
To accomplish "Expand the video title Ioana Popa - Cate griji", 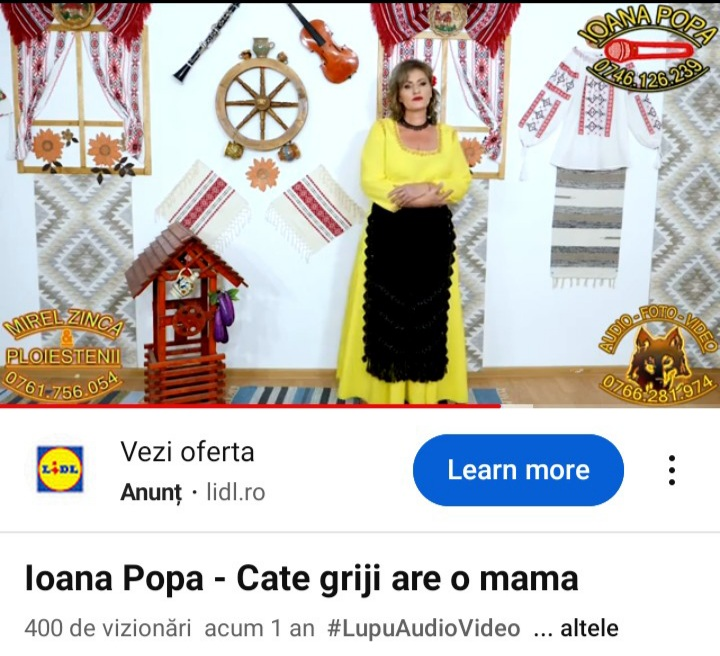I will tap(301, 578).
